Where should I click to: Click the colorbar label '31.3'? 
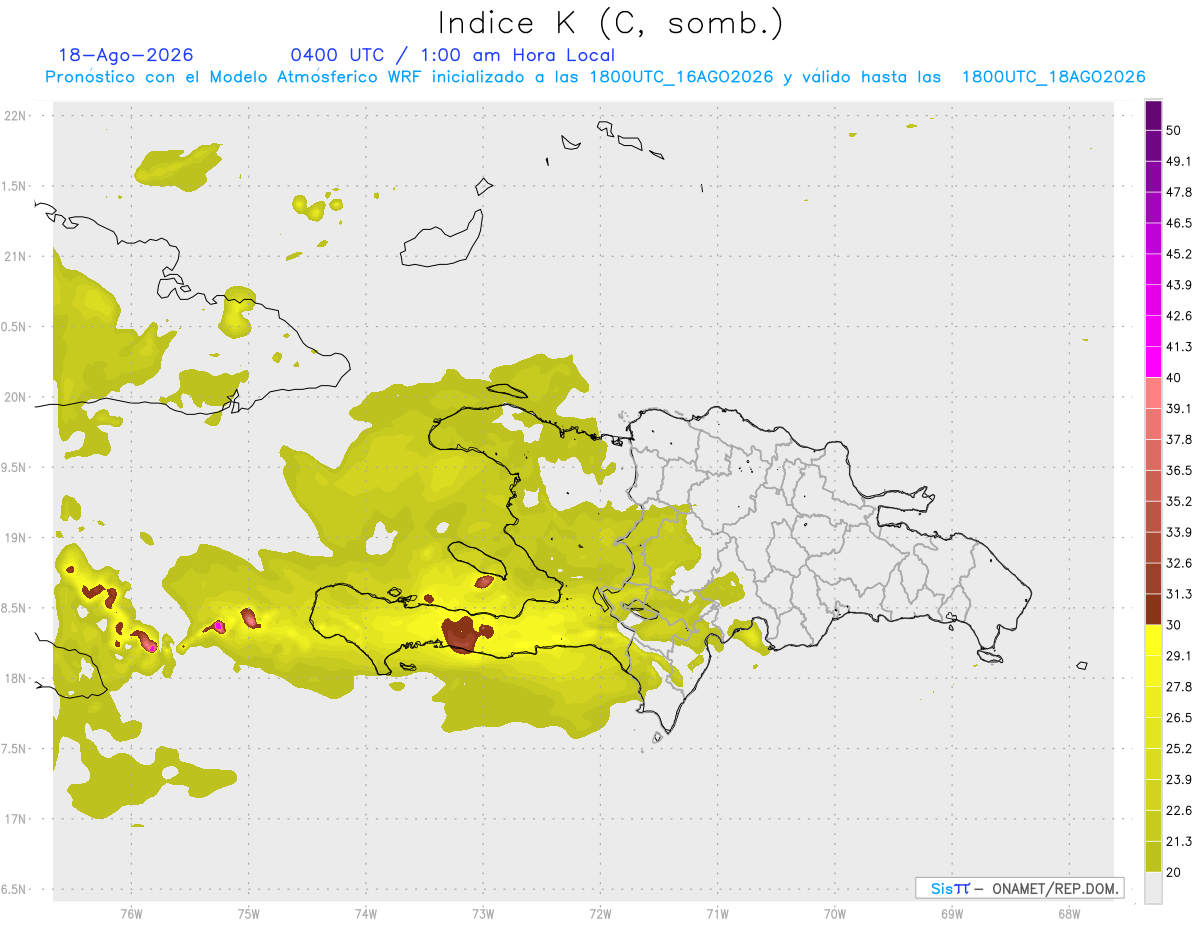point(1179,594)
